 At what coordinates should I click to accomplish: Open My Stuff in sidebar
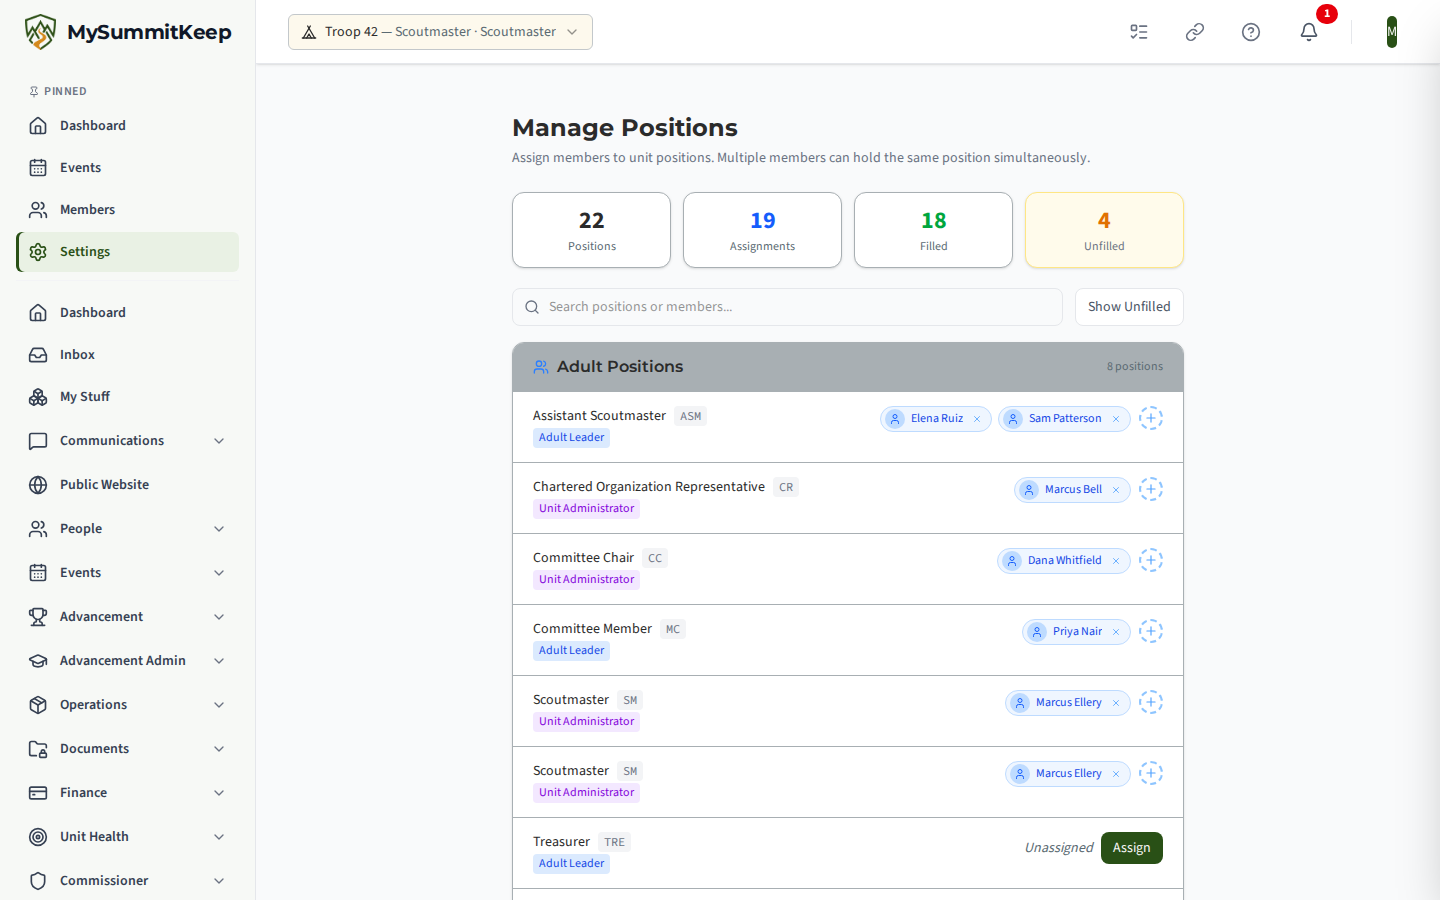coord(127,397)
